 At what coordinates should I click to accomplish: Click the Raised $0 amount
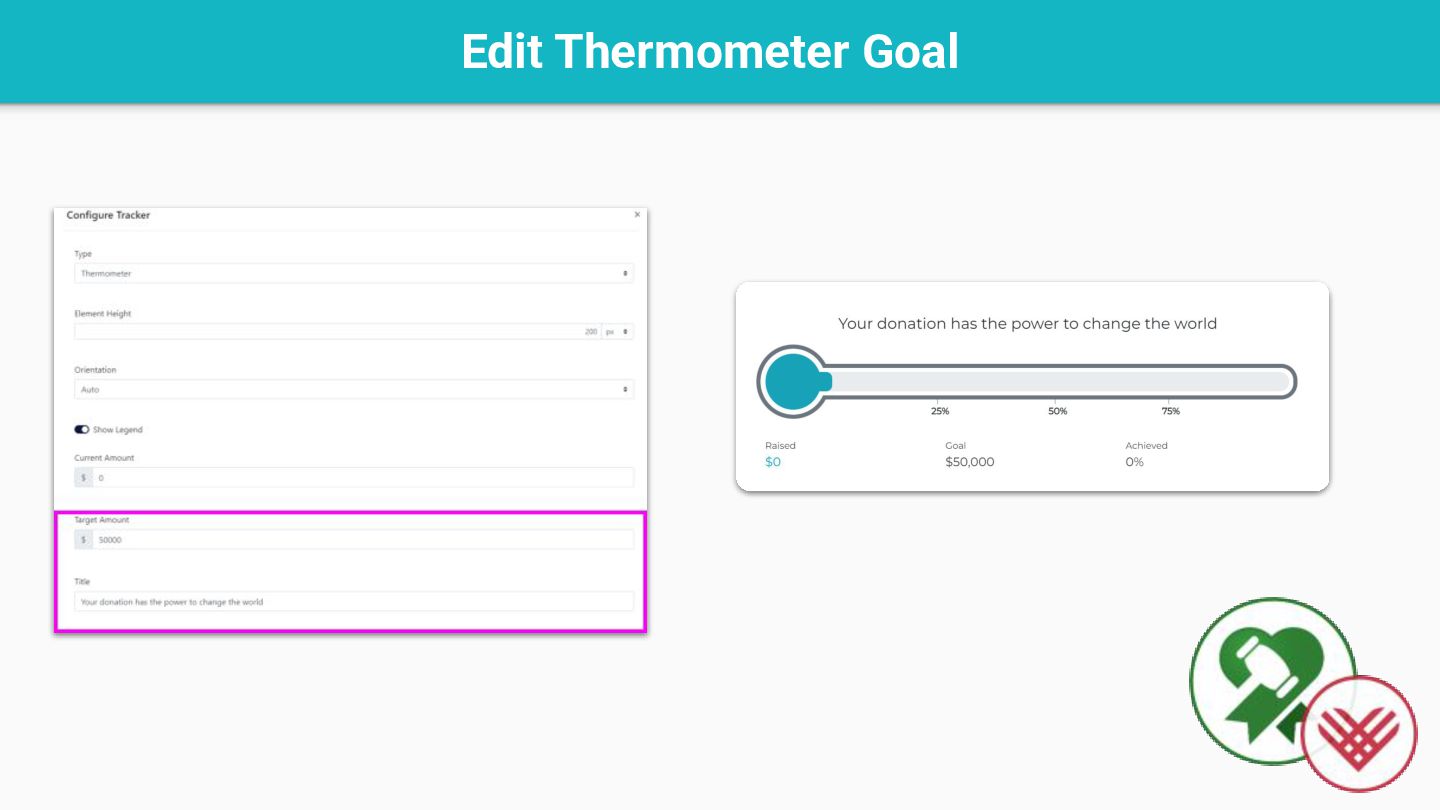coord(773,462)
